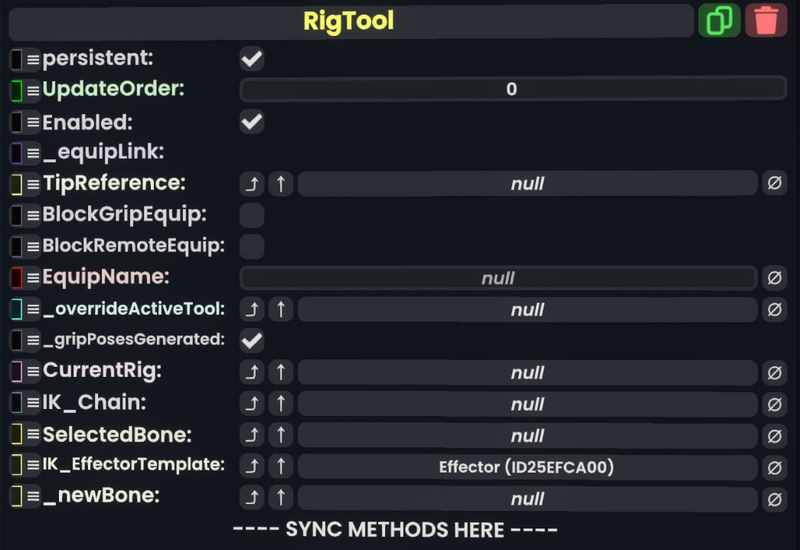Clear the TipReference with null icon
Viewport: 800px width, 550px height.
coord(774,183)
